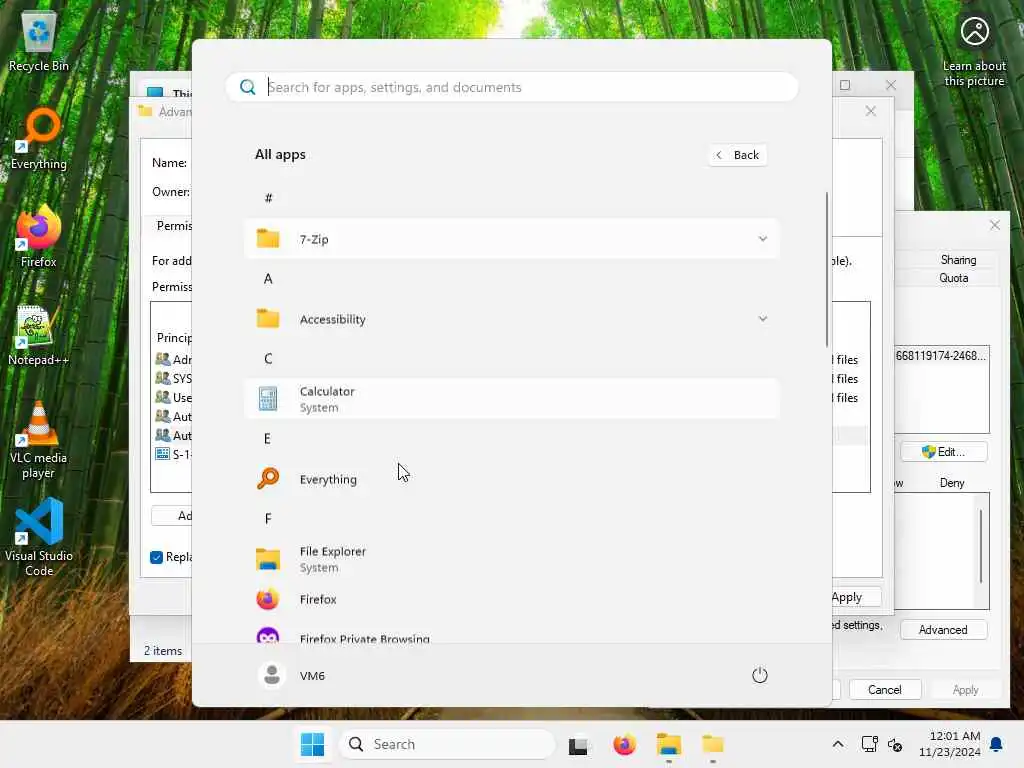Click the Back button in All apps
The image size is (1024, 768).
point(738,155)
